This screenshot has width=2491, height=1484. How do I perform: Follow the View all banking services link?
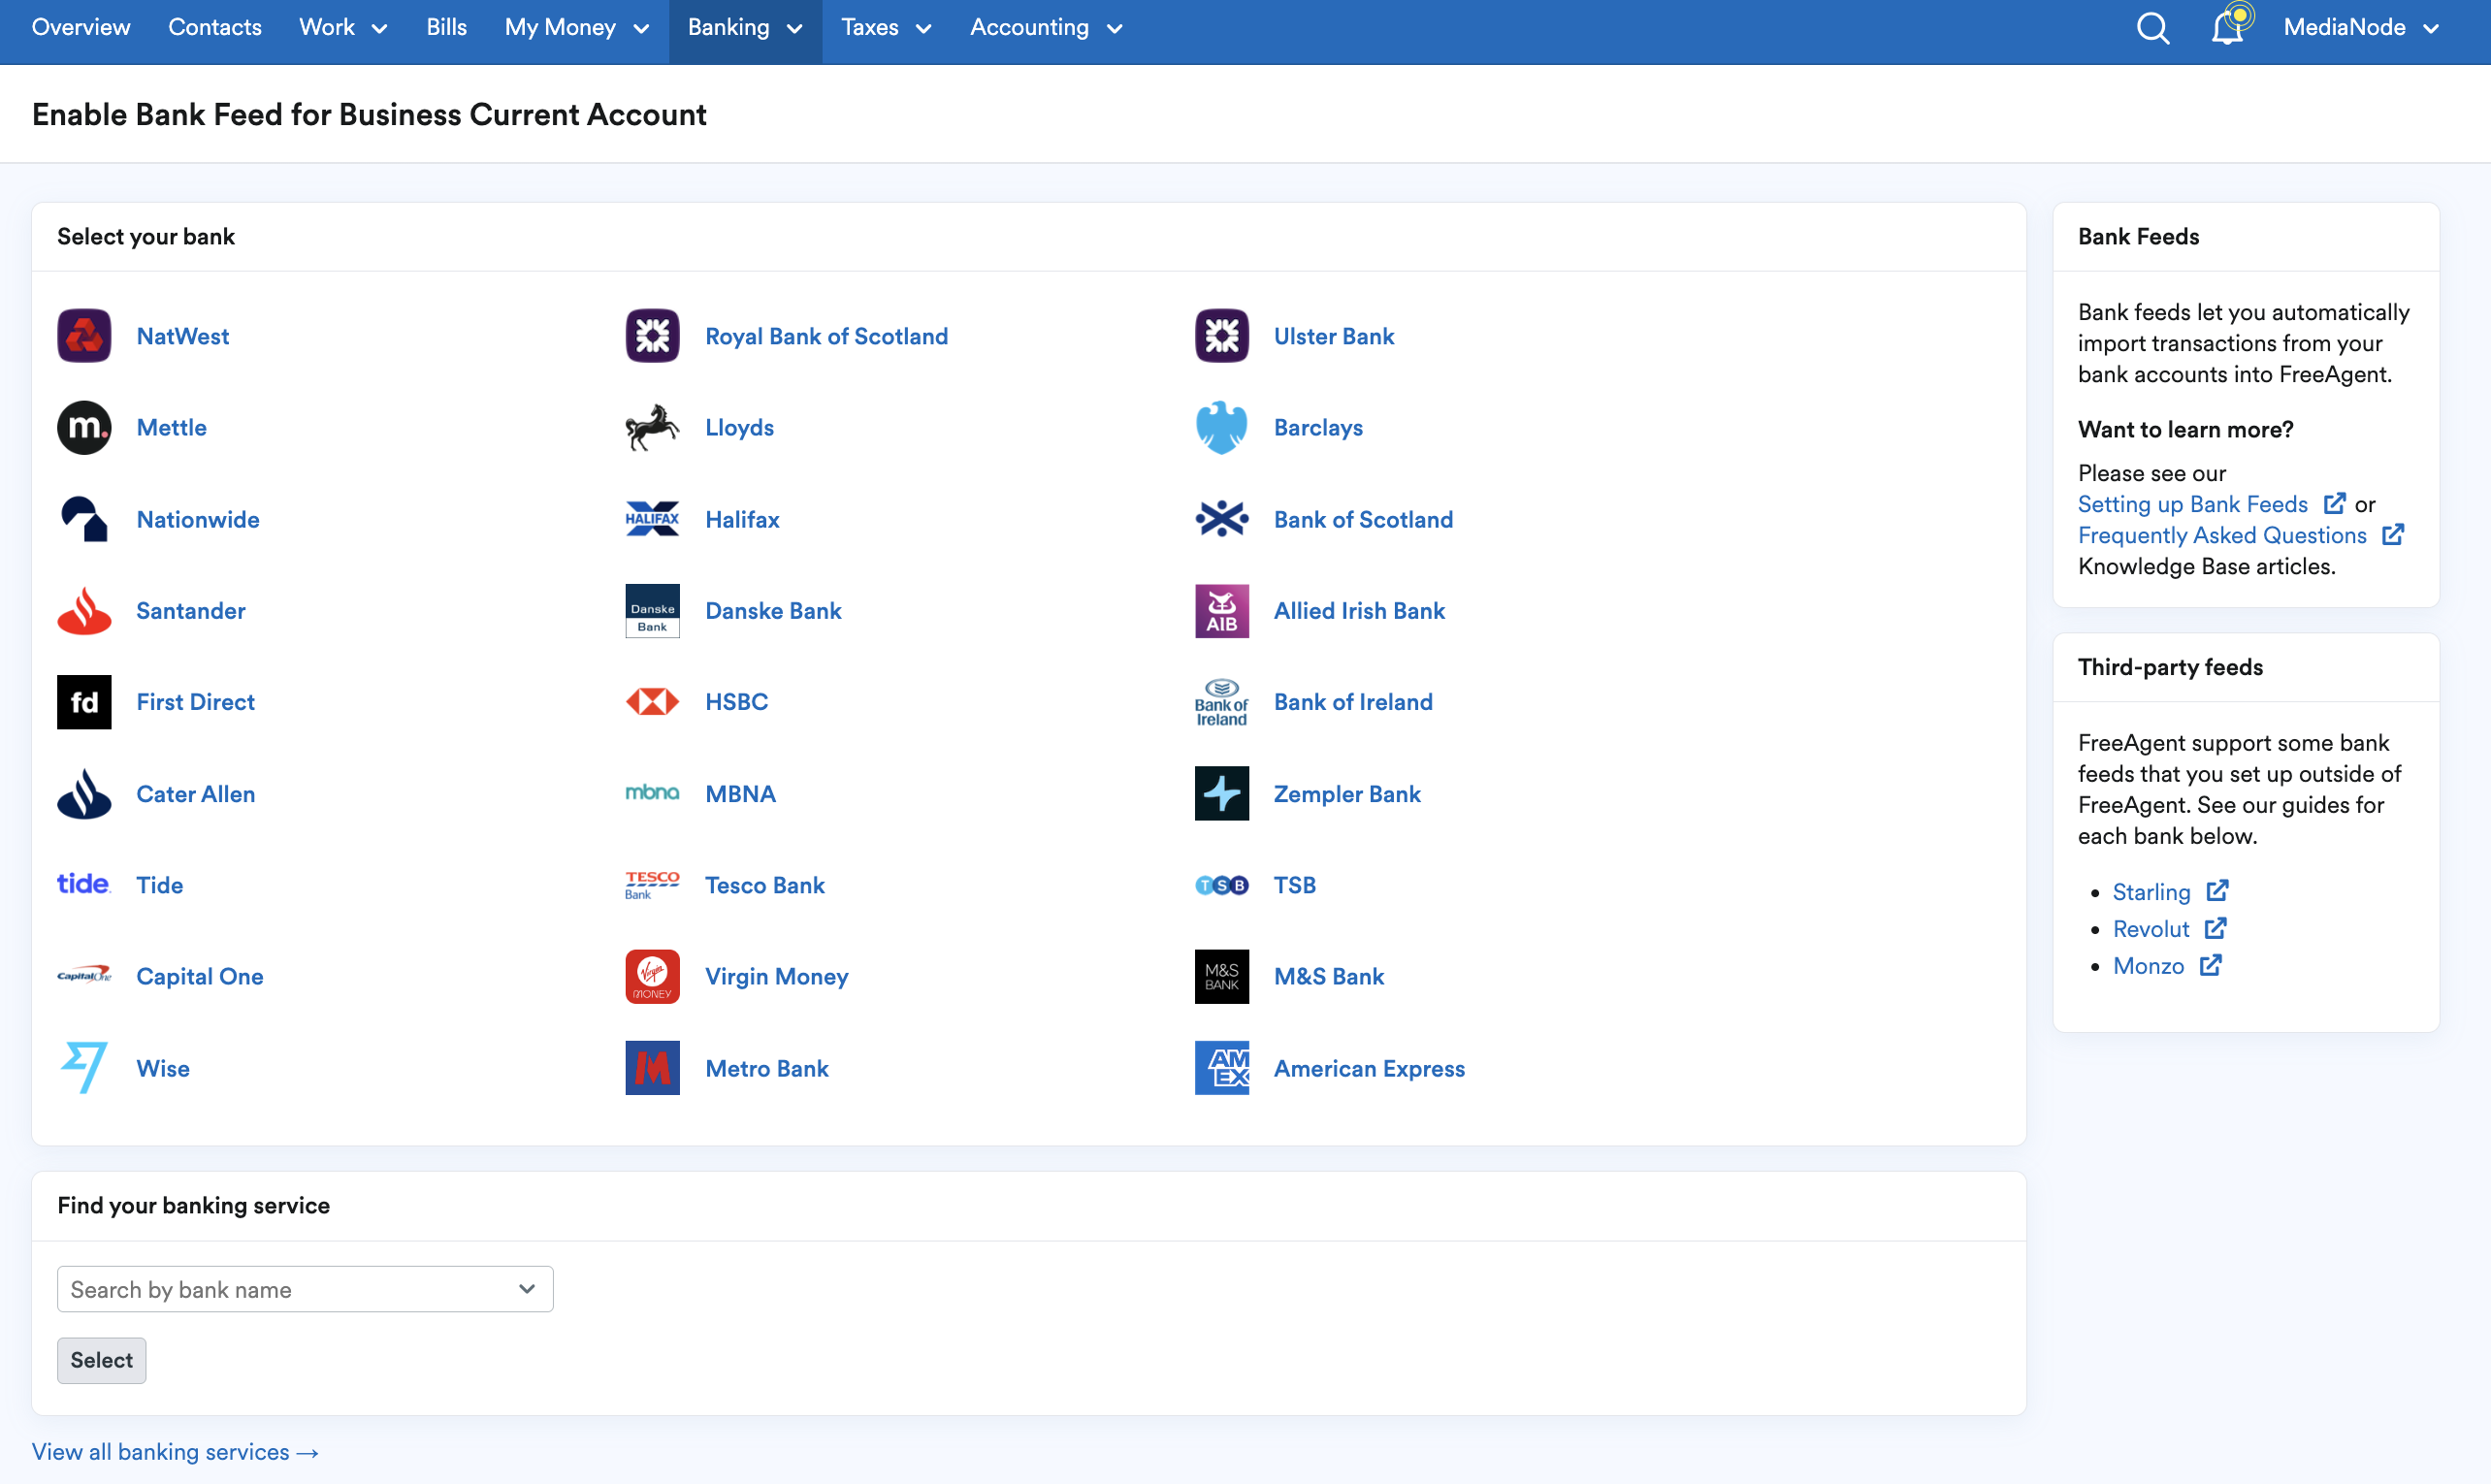coord(176,1452)
